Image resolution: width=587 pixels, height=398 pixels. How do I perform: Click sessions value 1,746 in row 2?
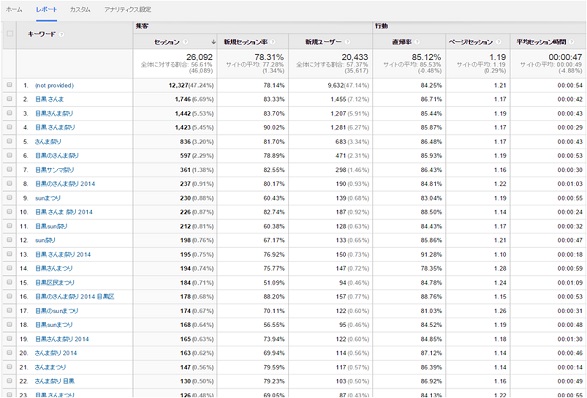(183, 99)
